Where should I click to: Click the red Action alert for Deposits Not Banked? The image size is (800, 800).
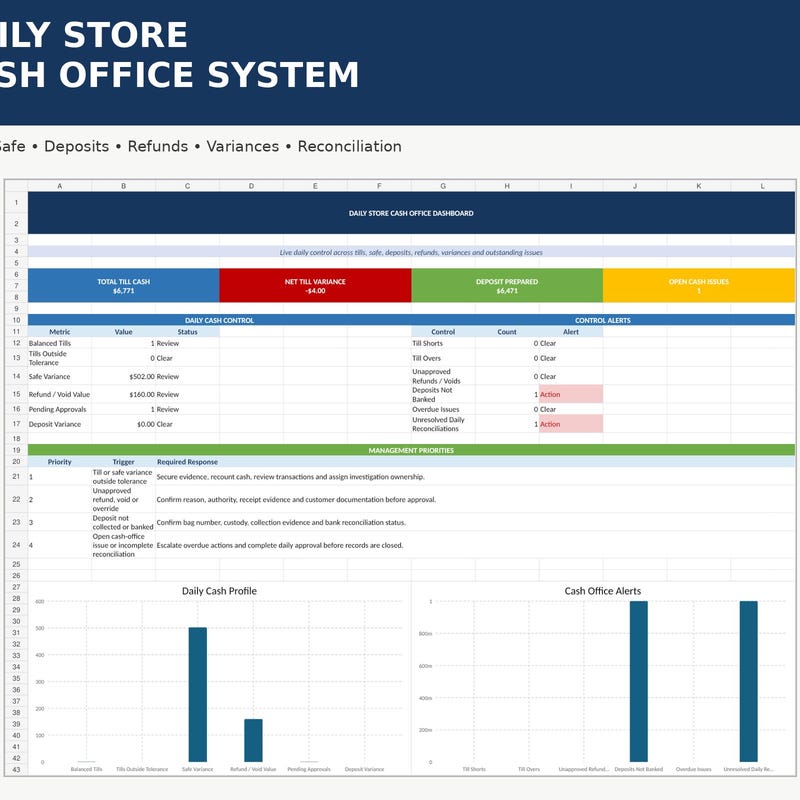pyautogui.click(x=571, y=394)
